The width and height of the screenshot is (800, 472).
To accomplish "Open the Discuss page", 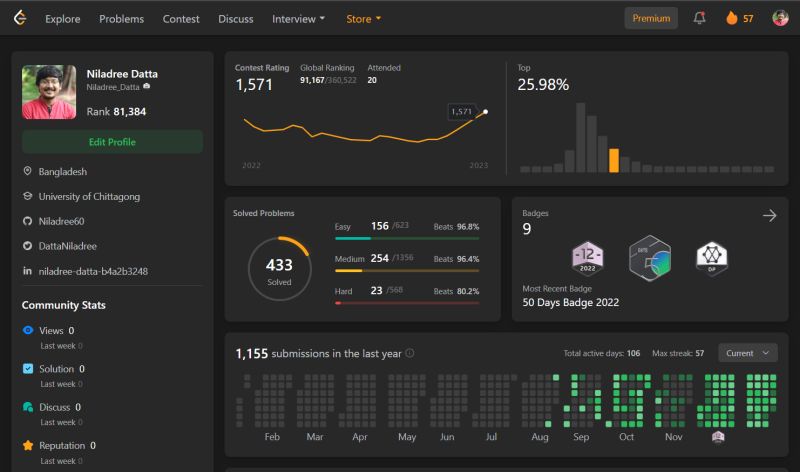I will (236, 19).
